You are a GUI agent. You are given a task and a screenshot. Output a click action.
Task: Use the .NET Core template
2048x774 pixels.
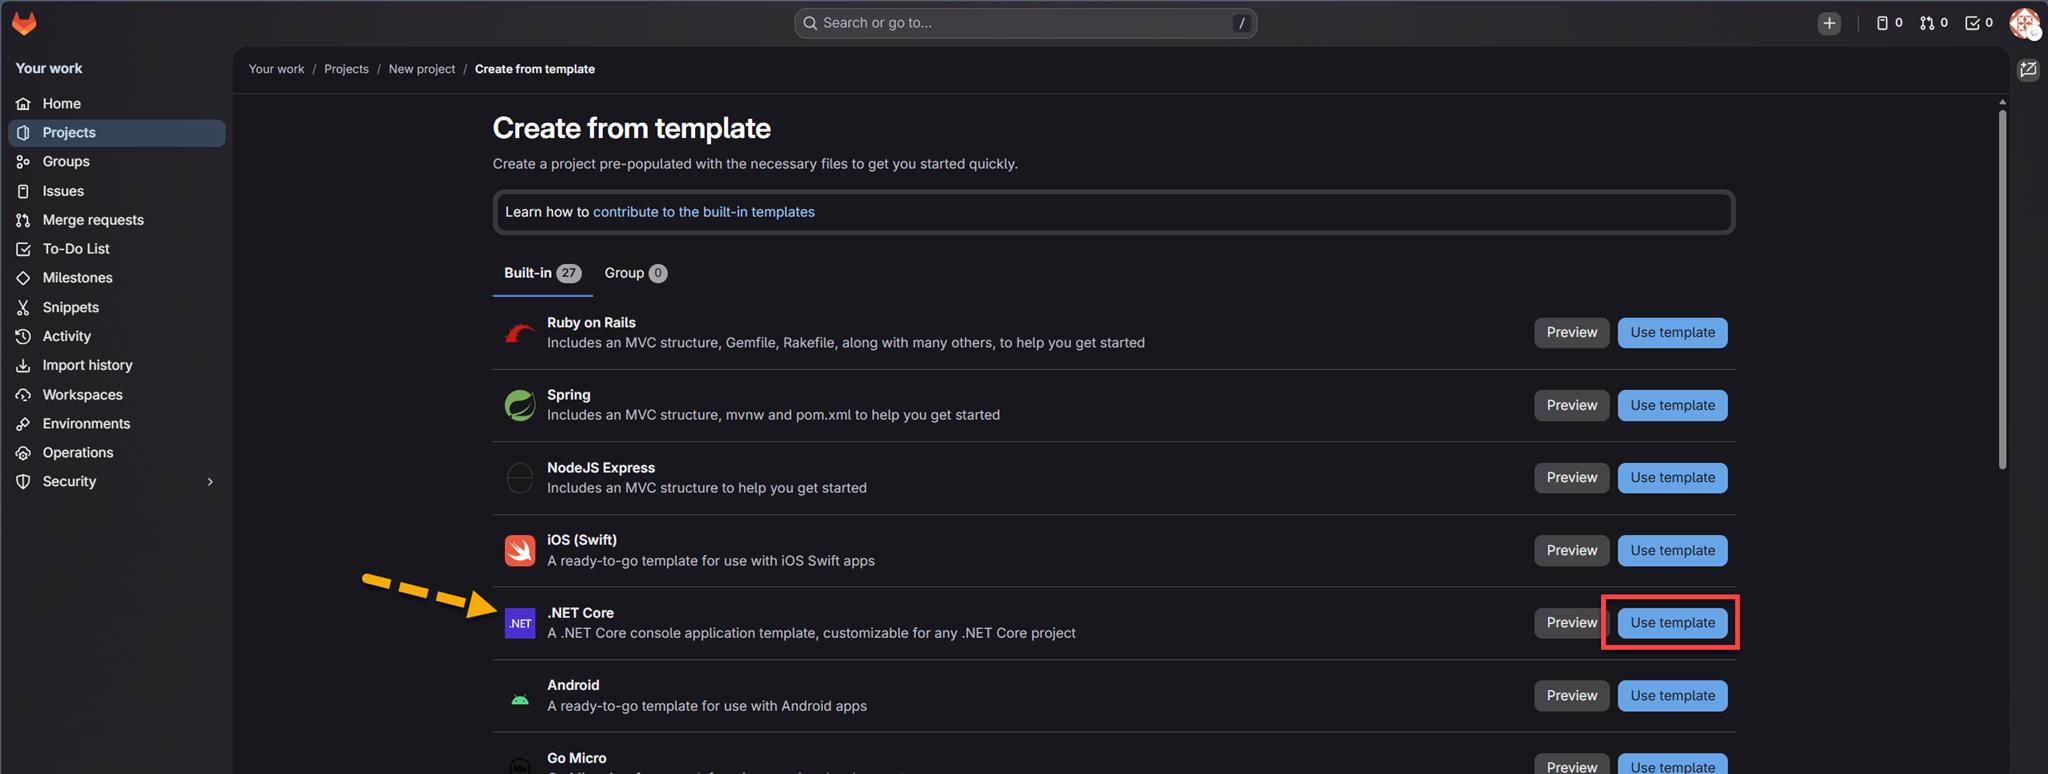(x=1672, y=623)
